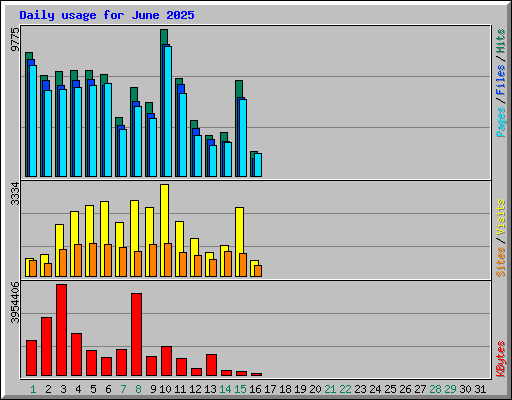Viewport: 512px width, 400px height.
Task: Click green day label 15
Action: (240, 389)
